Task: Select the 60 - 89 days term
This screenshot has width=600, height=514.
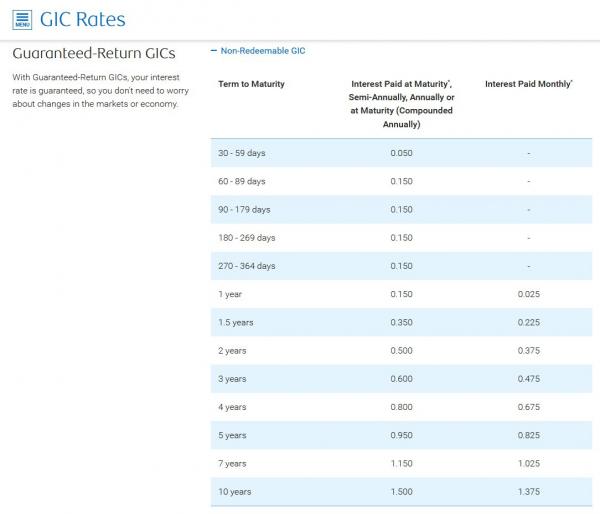Action: (242, 181)
